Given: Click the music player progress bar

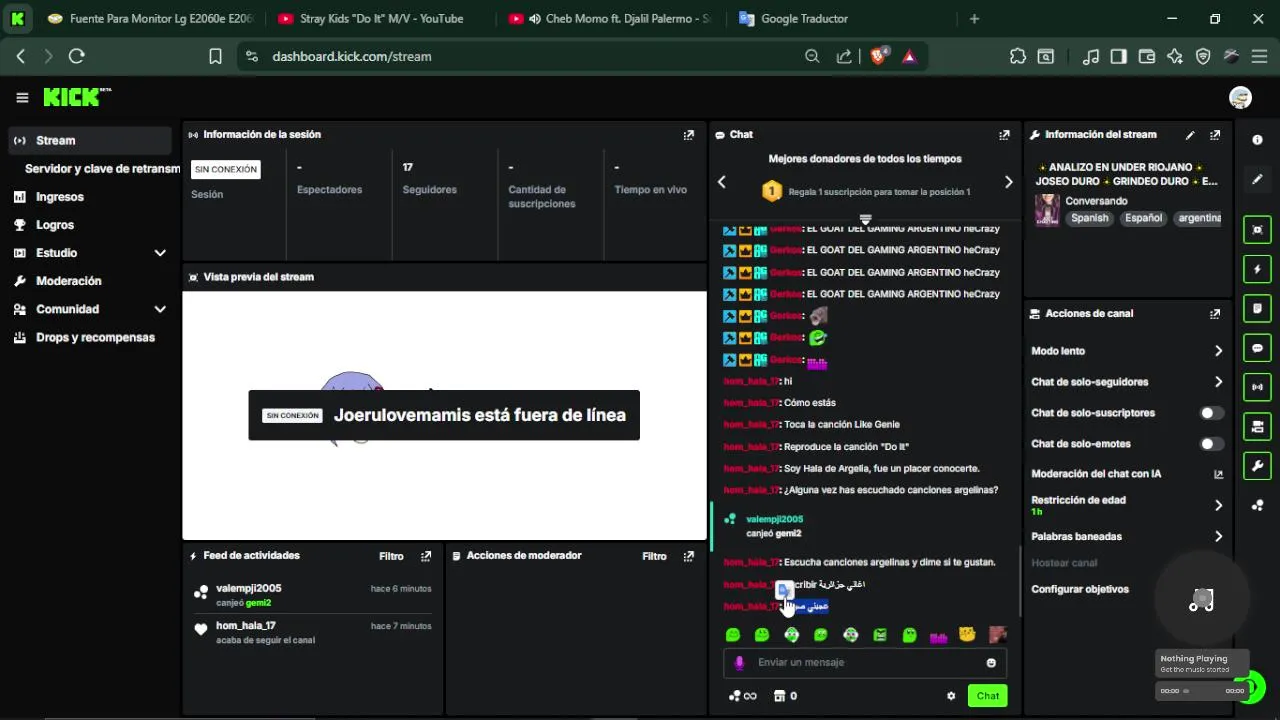Looking at the screenshot, I should pos(1203,691).
